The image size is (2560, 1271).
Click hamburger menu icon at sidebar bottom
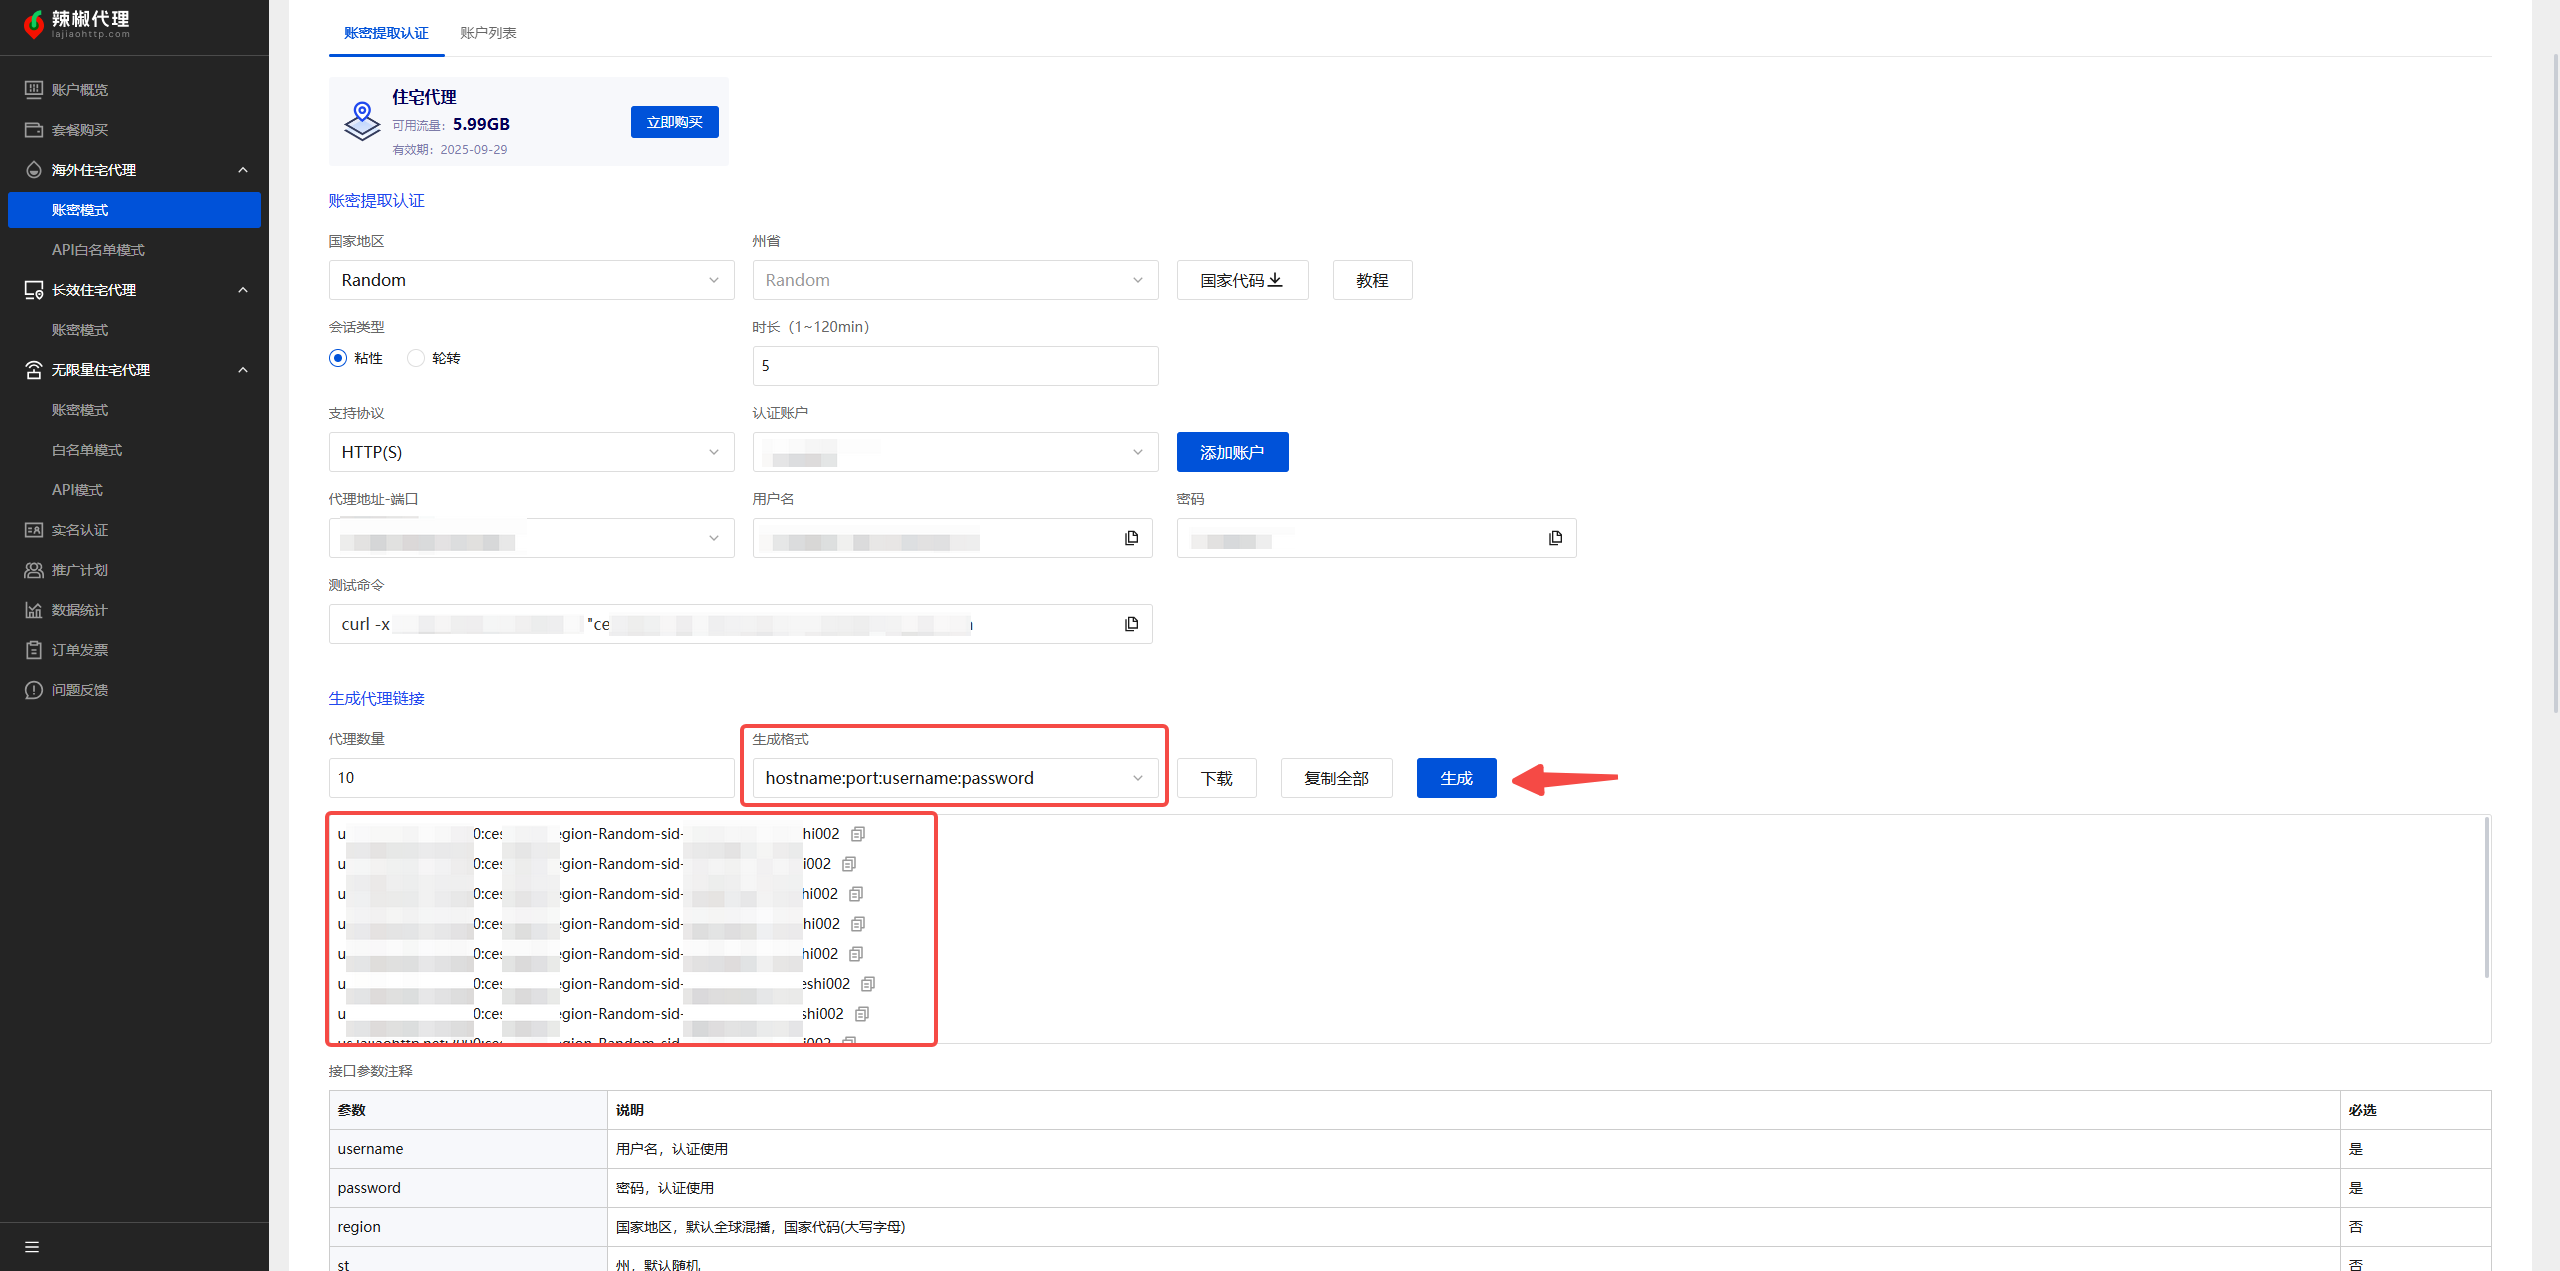coord(32,1247)
